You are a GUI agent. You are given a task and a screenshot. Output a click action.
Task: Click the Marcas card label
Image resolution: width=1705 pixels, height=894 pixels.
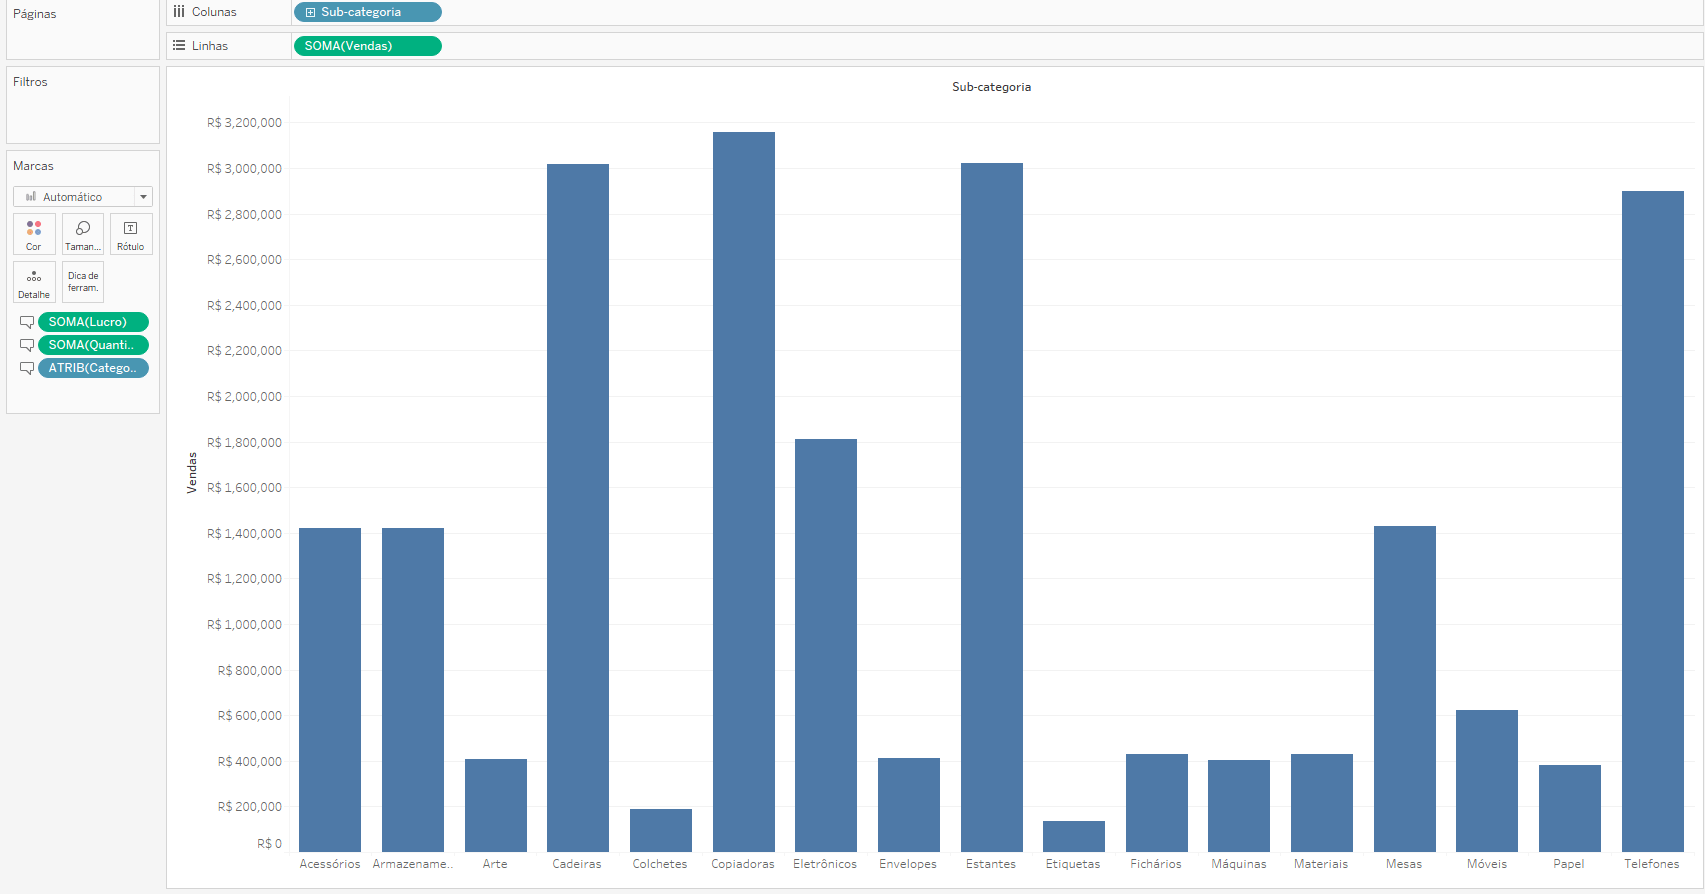coord(33,166)
